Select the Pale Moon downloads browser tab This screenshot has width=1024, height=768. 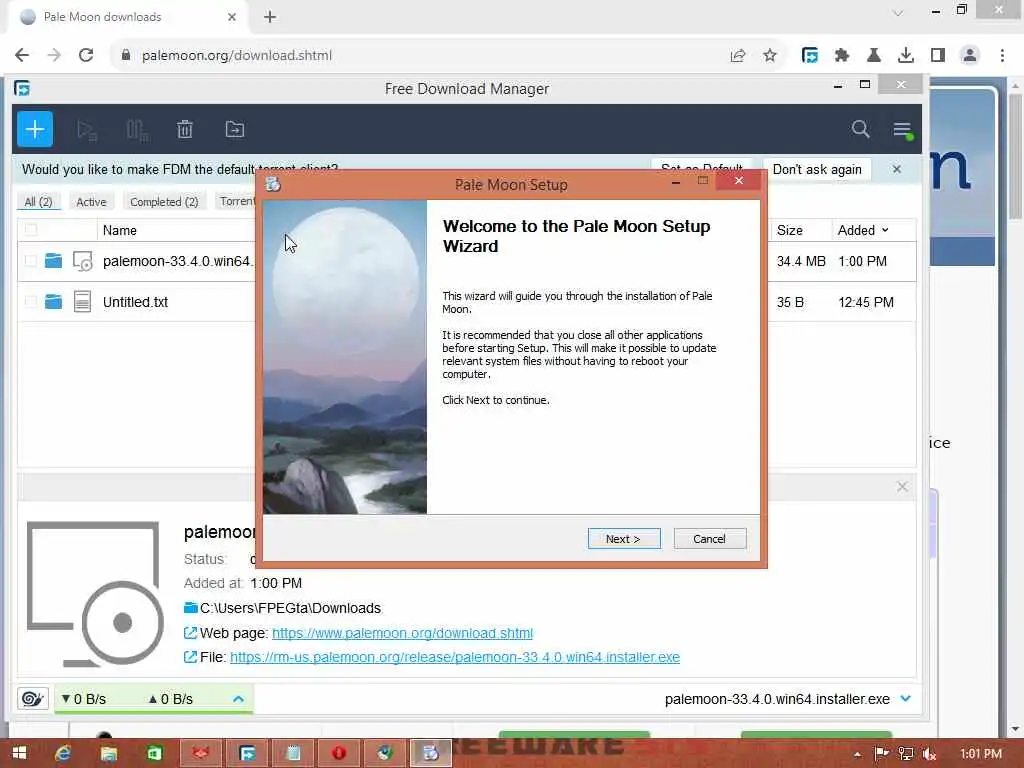point(128,17)
